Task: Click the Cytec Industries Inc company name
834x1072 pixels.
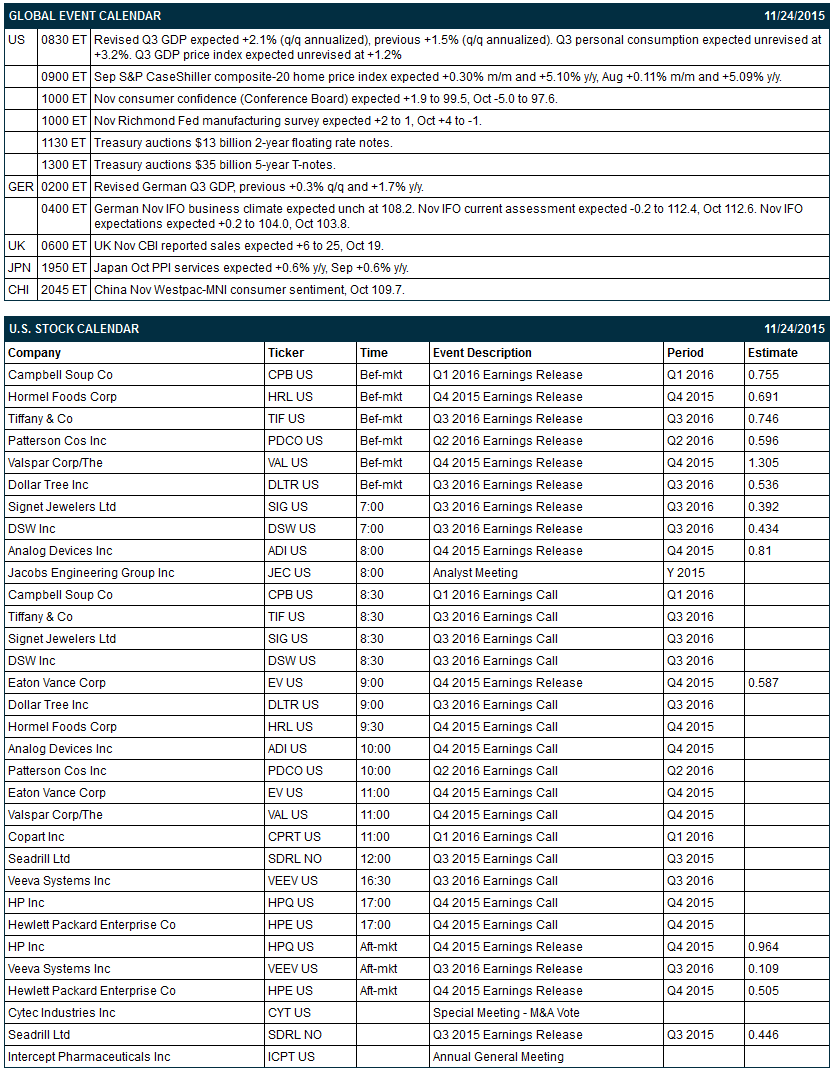Action: coord(62,1013)
